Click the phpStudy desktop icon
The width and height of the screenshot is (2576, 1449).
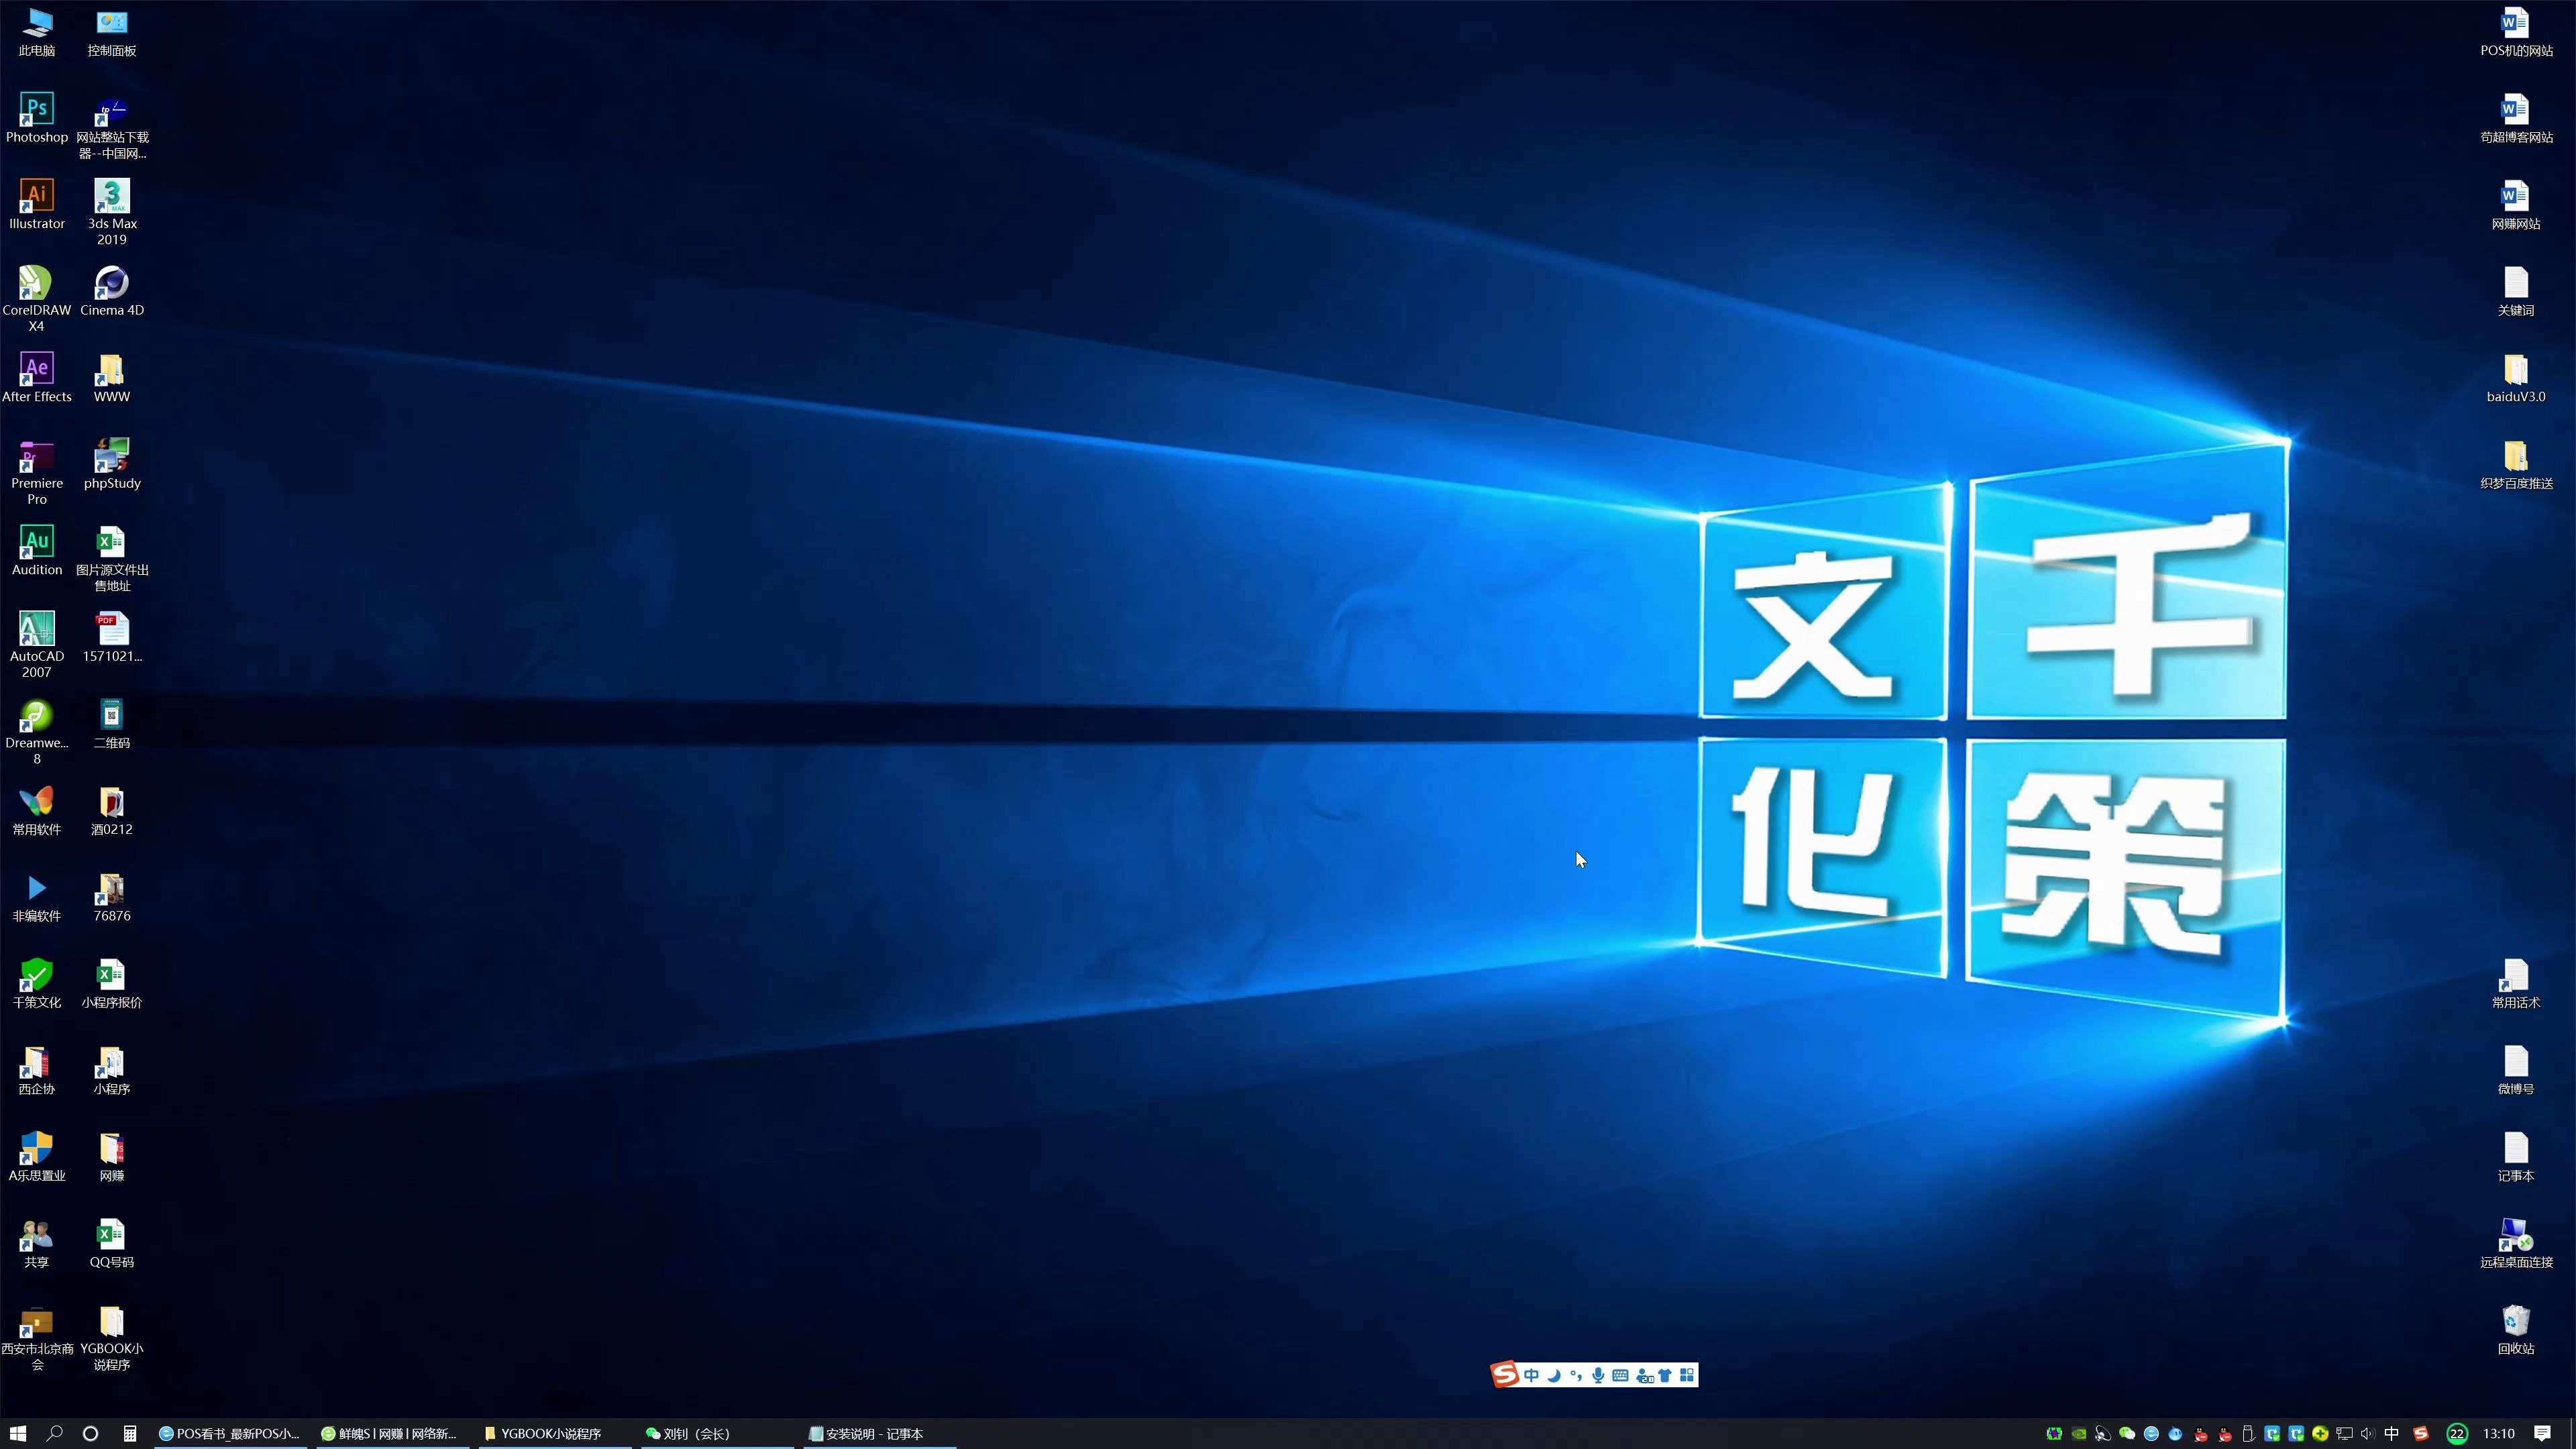pos(112,457)
